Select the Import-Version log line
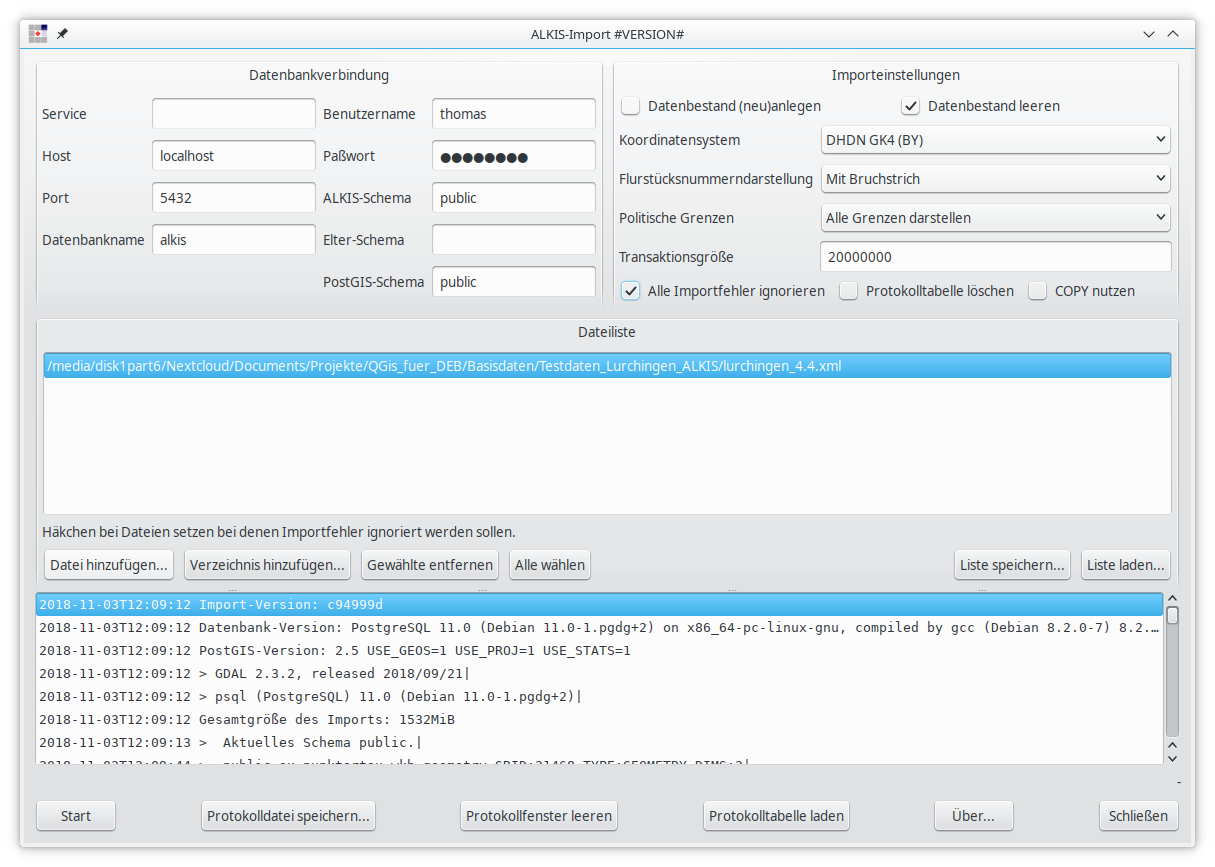 pyautogui.click(x=600, y=605)
